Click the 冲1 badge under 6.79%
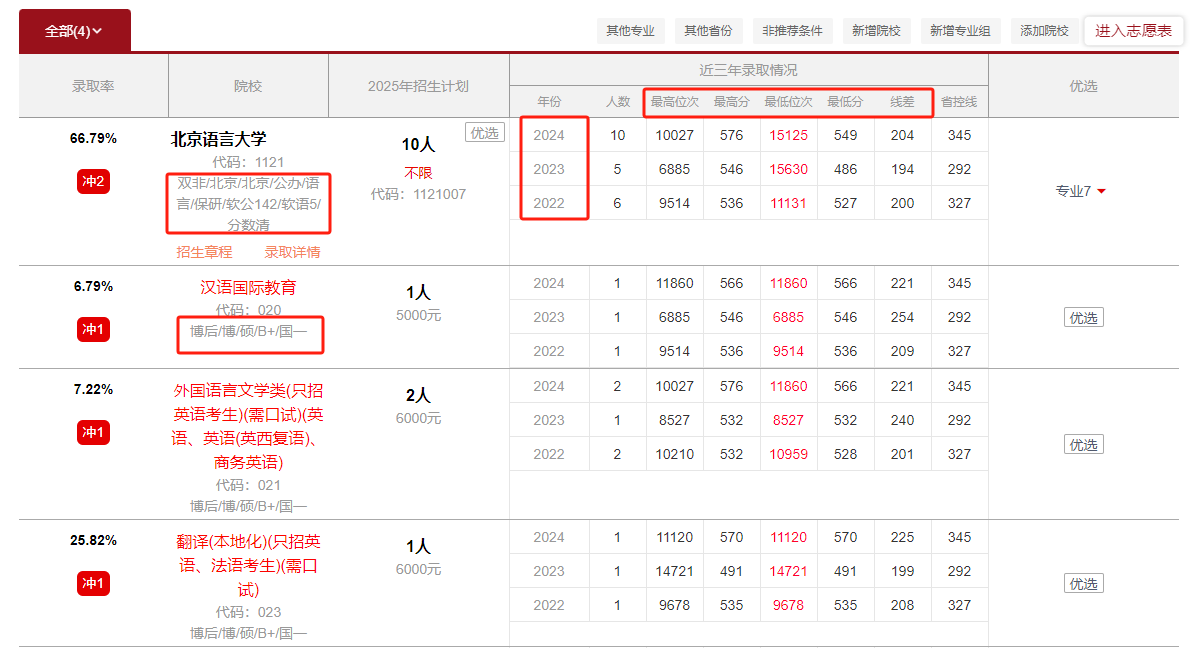This screenshot has width=1195, height=648. (x=93, y=329)
